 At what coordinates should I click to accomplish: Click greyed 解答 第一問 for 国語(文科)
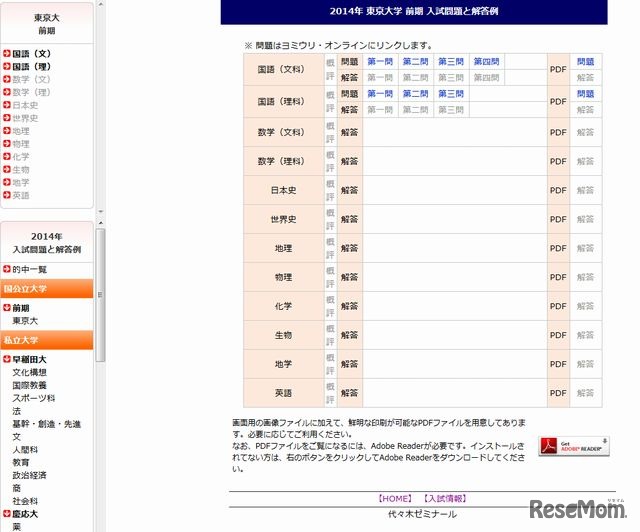point(380,78)
